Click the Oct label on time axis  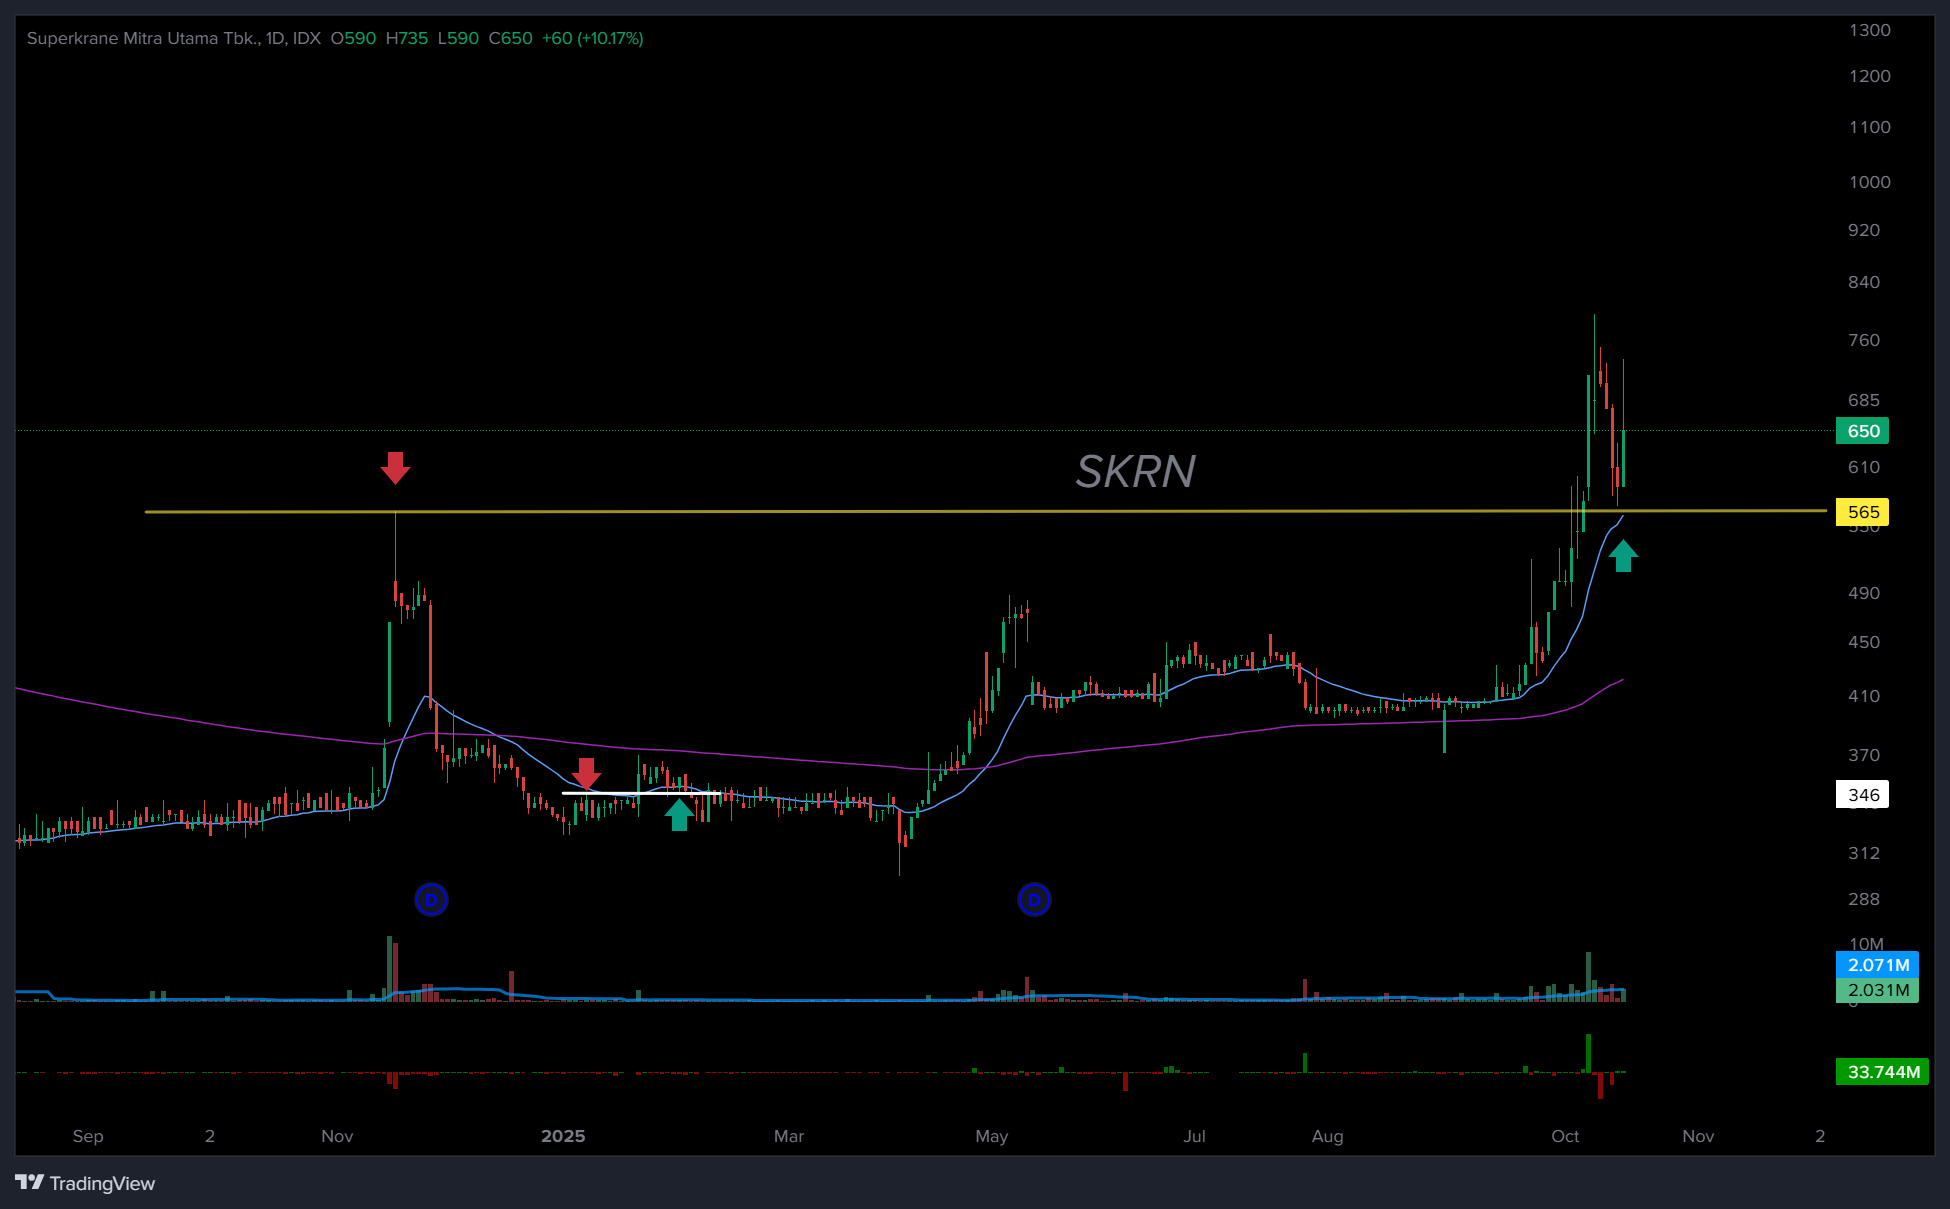pos(1565,1136)
